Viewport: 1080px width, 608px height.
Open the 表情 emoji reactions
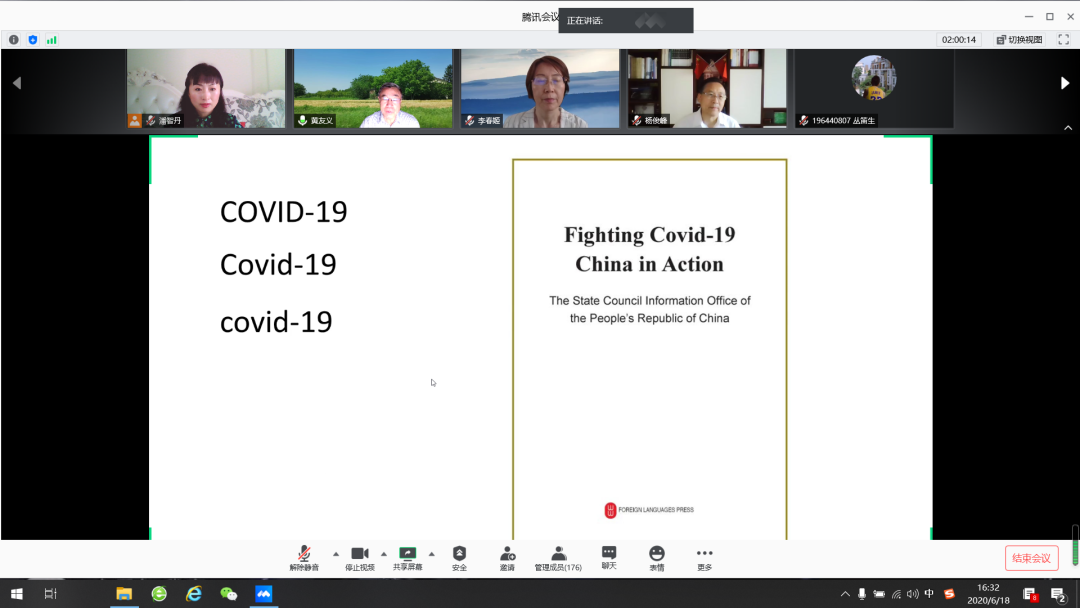tap(656, 557)
